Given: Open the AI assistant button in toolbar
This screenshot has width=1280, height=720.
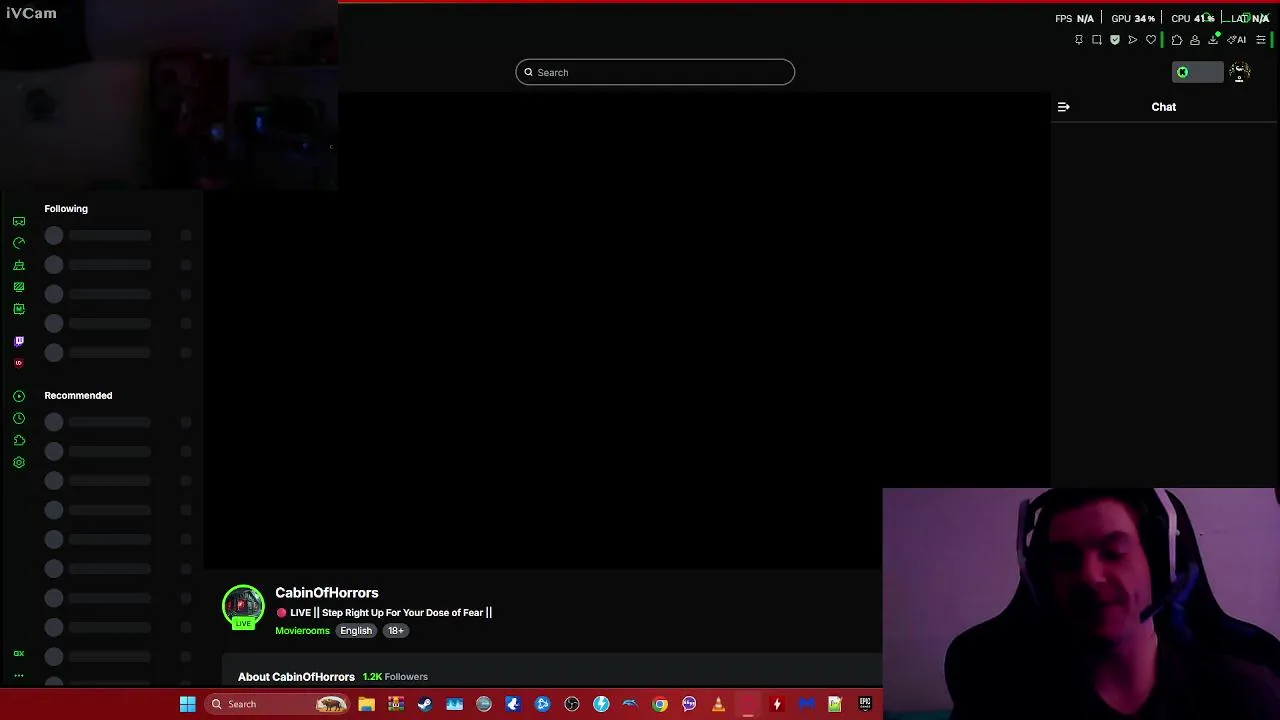Looking at the screenshot, I should pos(1238,40).
